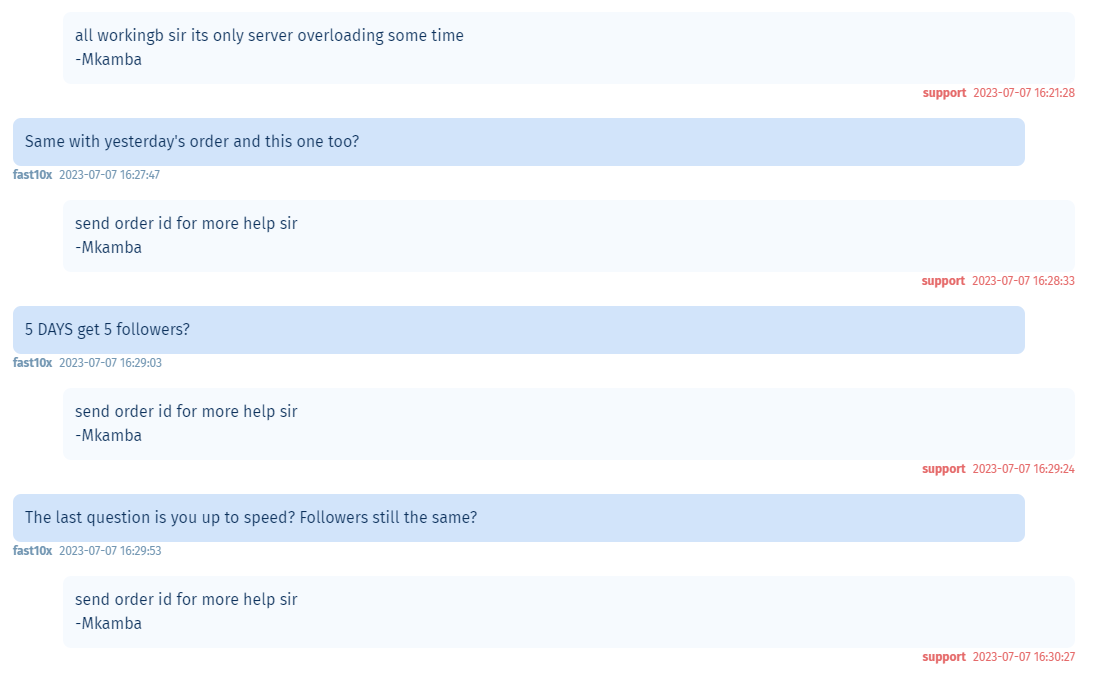Select the timestamp 2023-07-07 16:21:28
This screenshot has height=679, width=1093.
tap(1024, 93)
